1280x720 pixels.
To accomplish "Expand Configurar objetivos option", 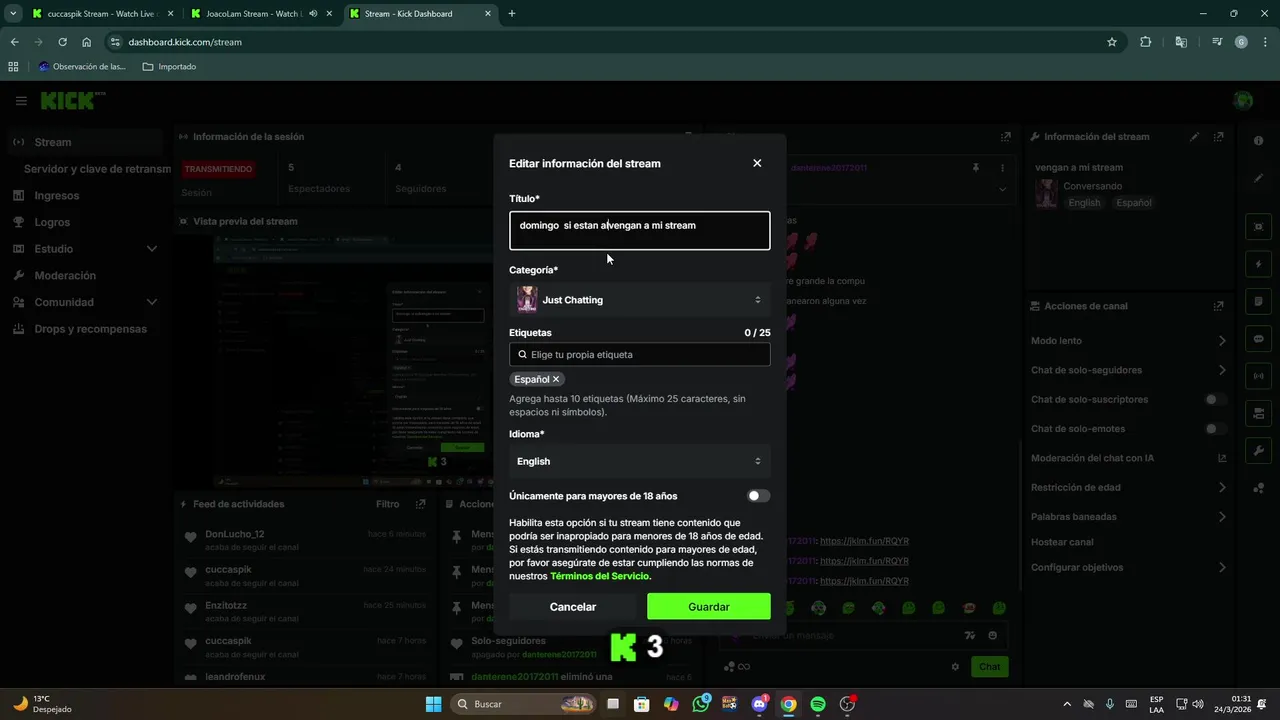I will click(x=1129, y=568).
